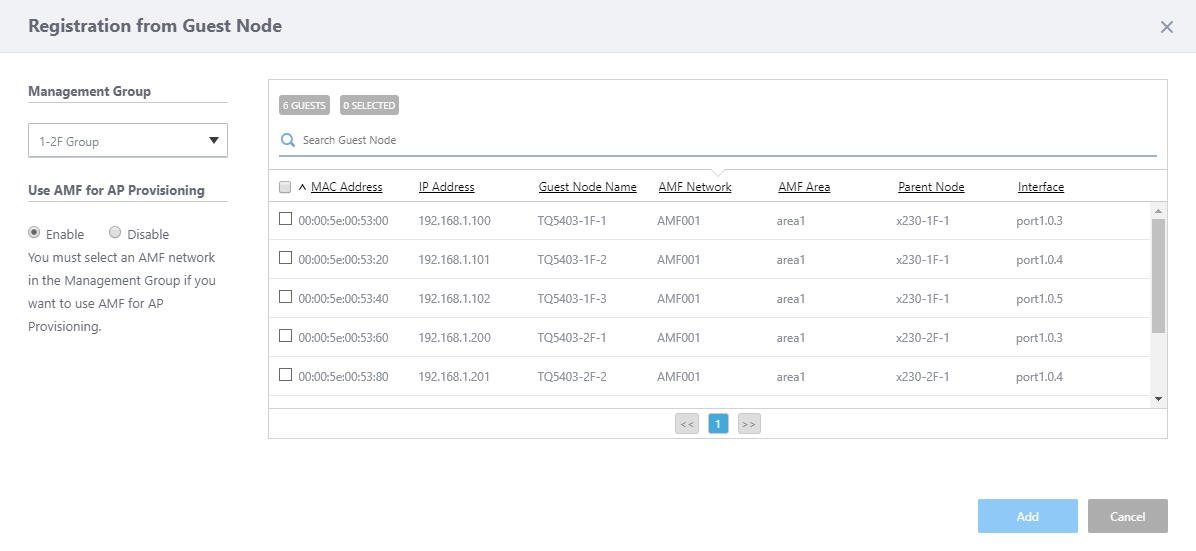Screen dimensions: 1196x551
Task: Sort by AMF Area column
Action: point(804,187)
